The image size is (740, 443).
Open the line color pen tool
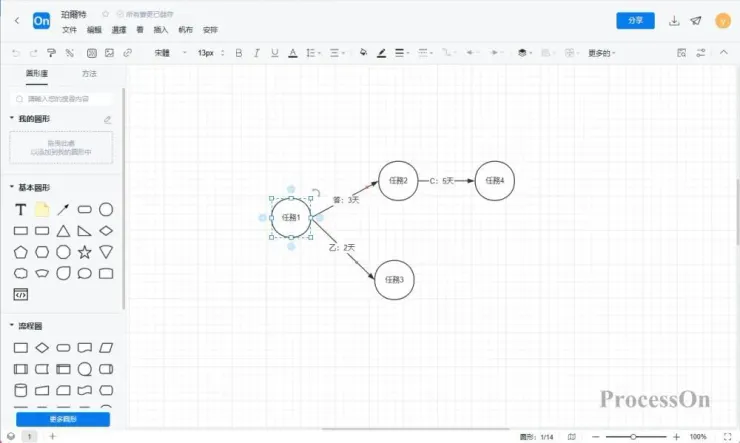tap(381, 53)
